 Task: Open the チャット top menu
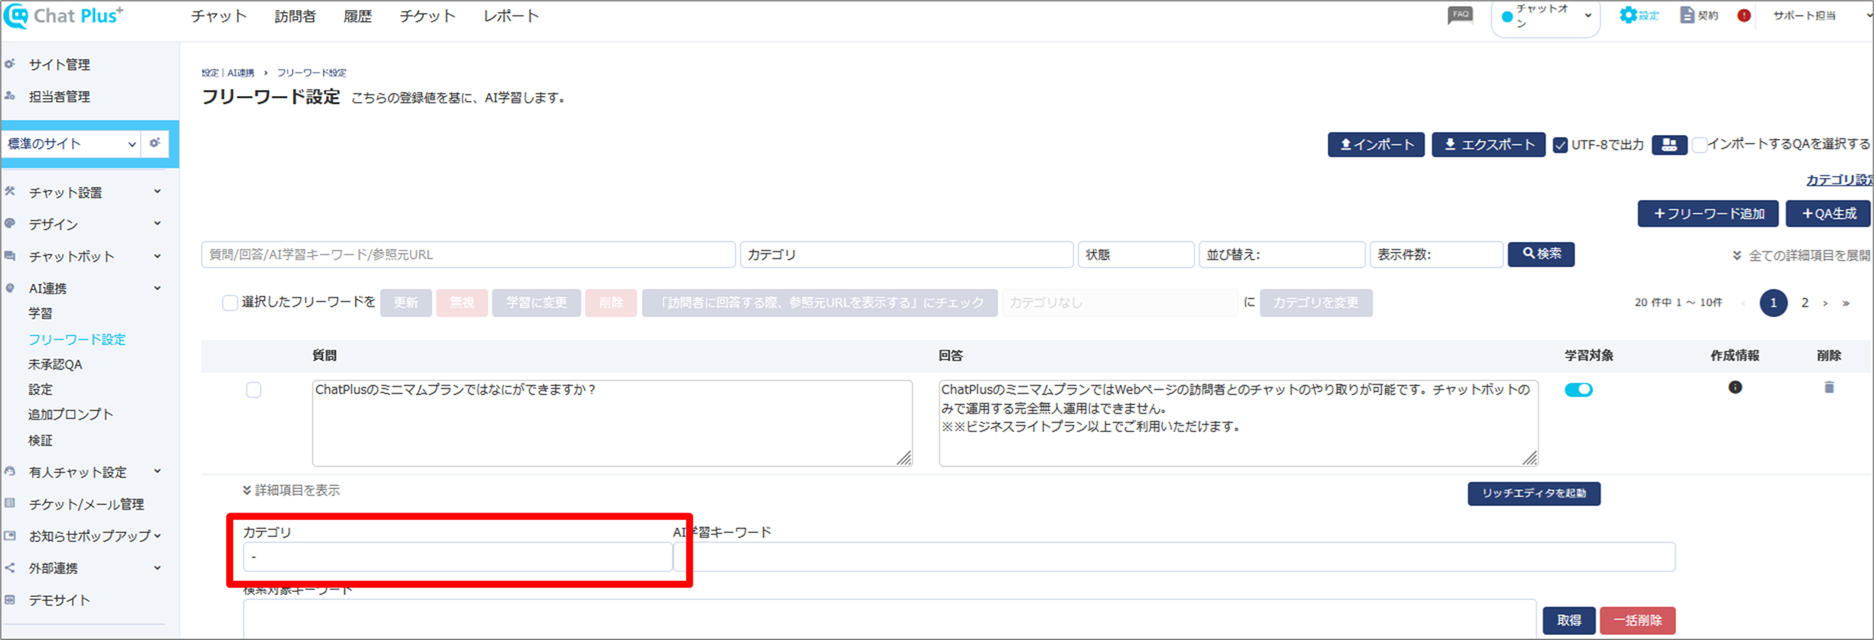219,16
